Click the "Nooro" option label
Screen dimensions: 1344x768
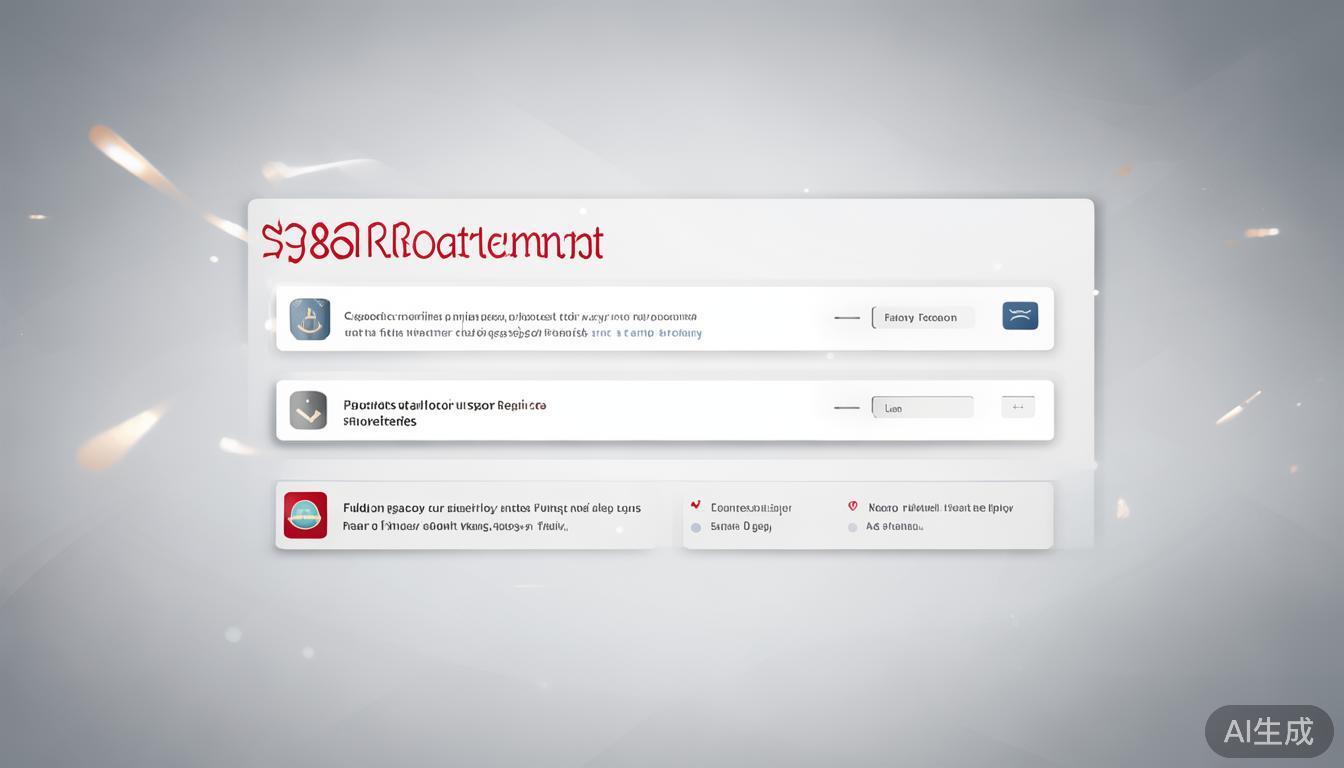940,508
